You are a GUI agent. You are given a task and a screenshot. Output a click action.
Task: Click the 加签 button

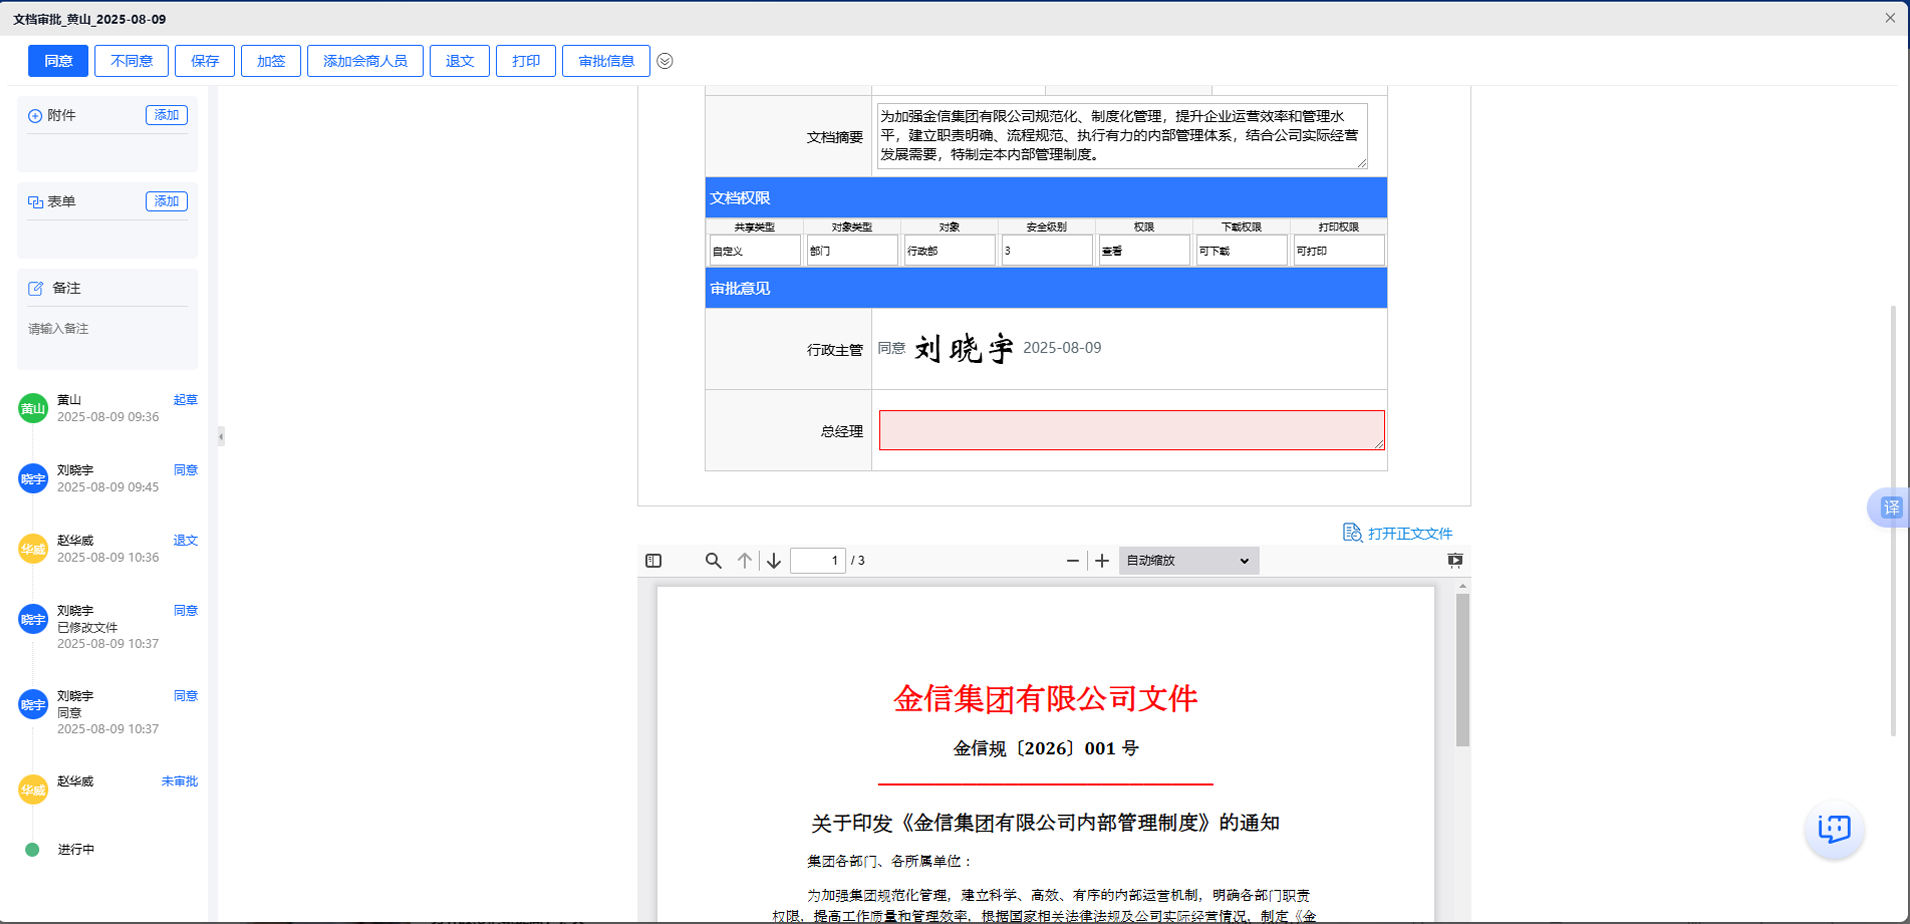271,61
